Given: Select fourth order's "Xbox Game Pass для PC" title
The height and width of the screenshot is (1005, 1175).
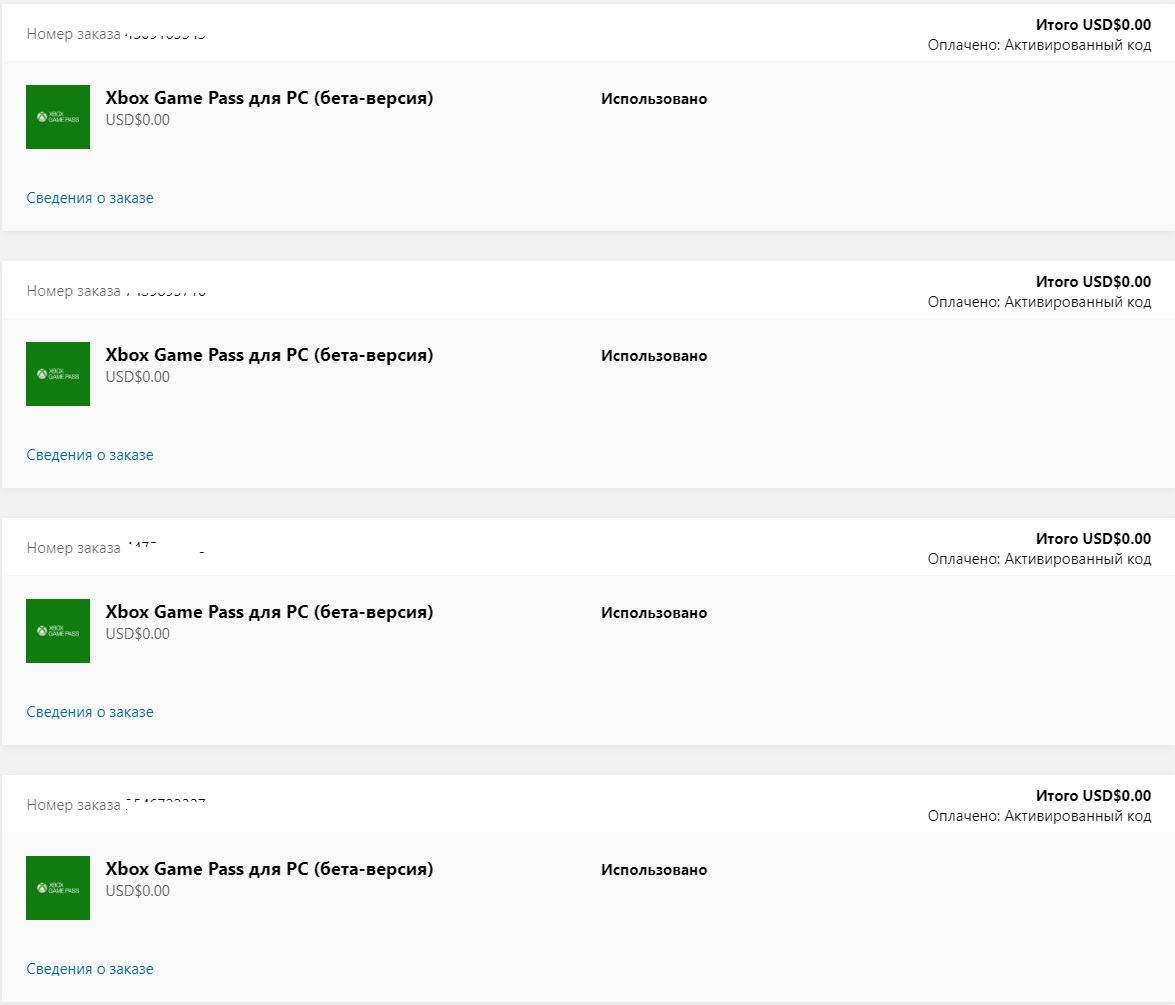Looking at the screenshot, I should 269,869.
